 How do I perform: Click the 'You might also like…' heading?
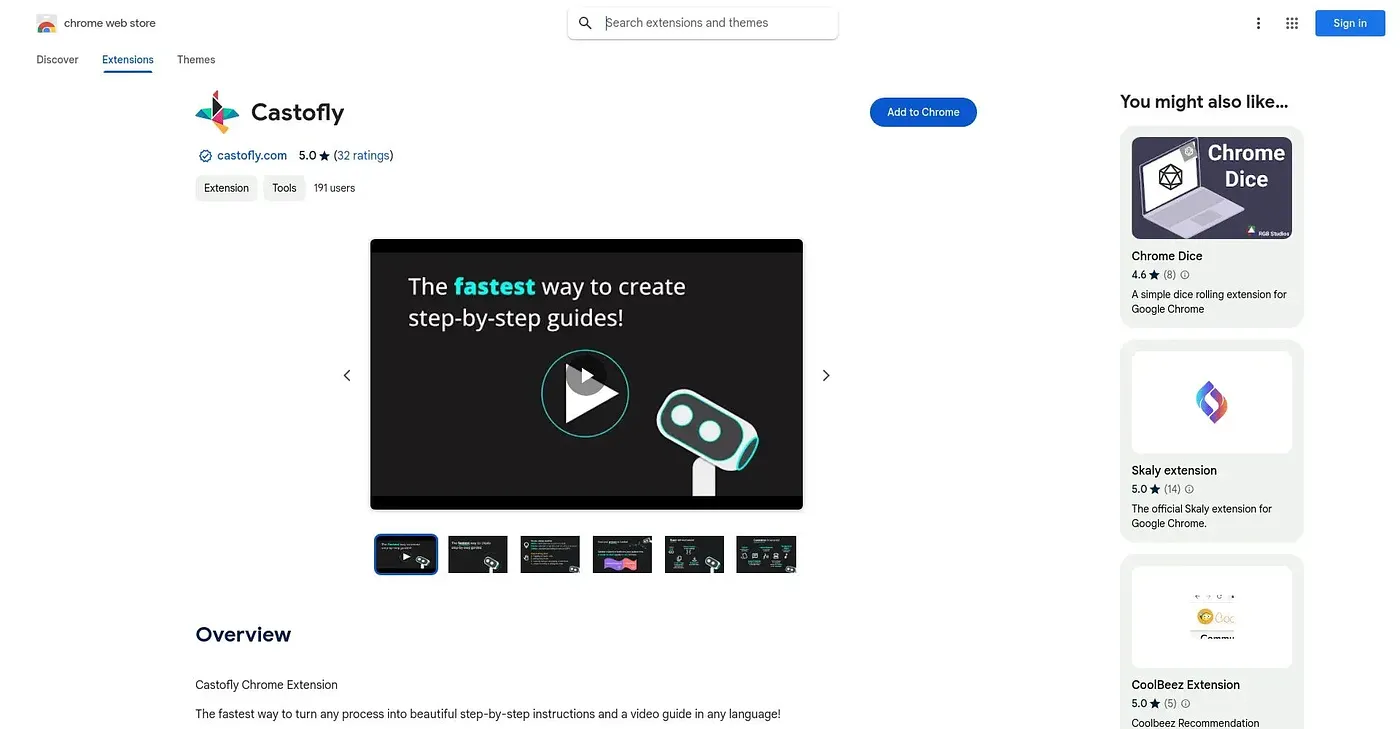tap(1204, 102)
